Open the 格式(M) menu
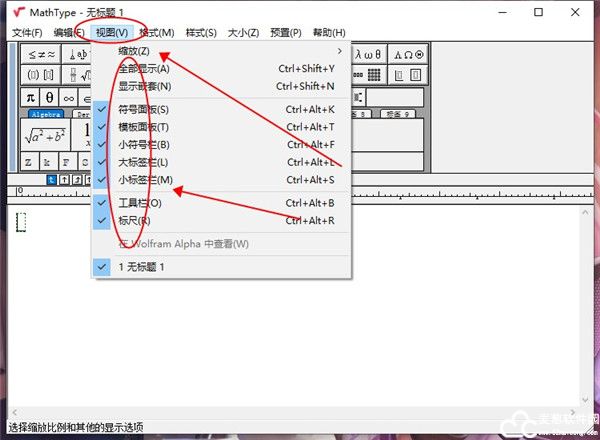Image resolution: width=600 pixels, height=440 pixels. [x=157, y=33]
